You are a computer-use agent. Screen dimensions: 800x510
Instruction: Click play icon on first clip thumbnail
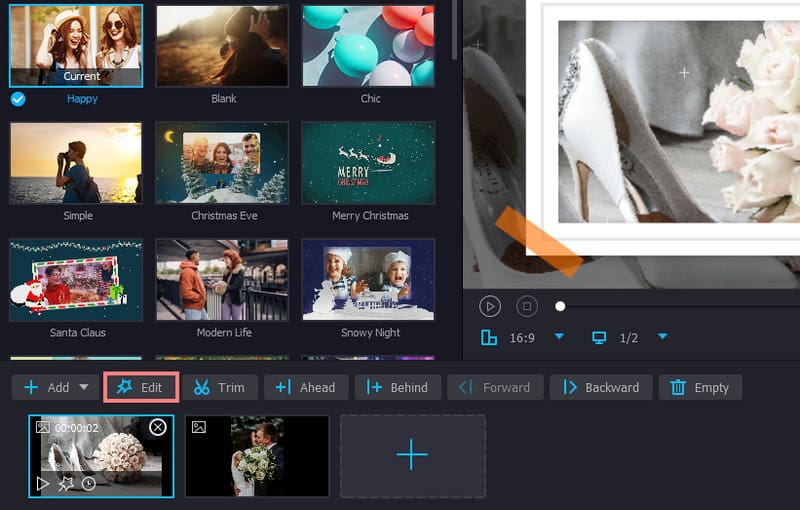[x=43, y=483]
